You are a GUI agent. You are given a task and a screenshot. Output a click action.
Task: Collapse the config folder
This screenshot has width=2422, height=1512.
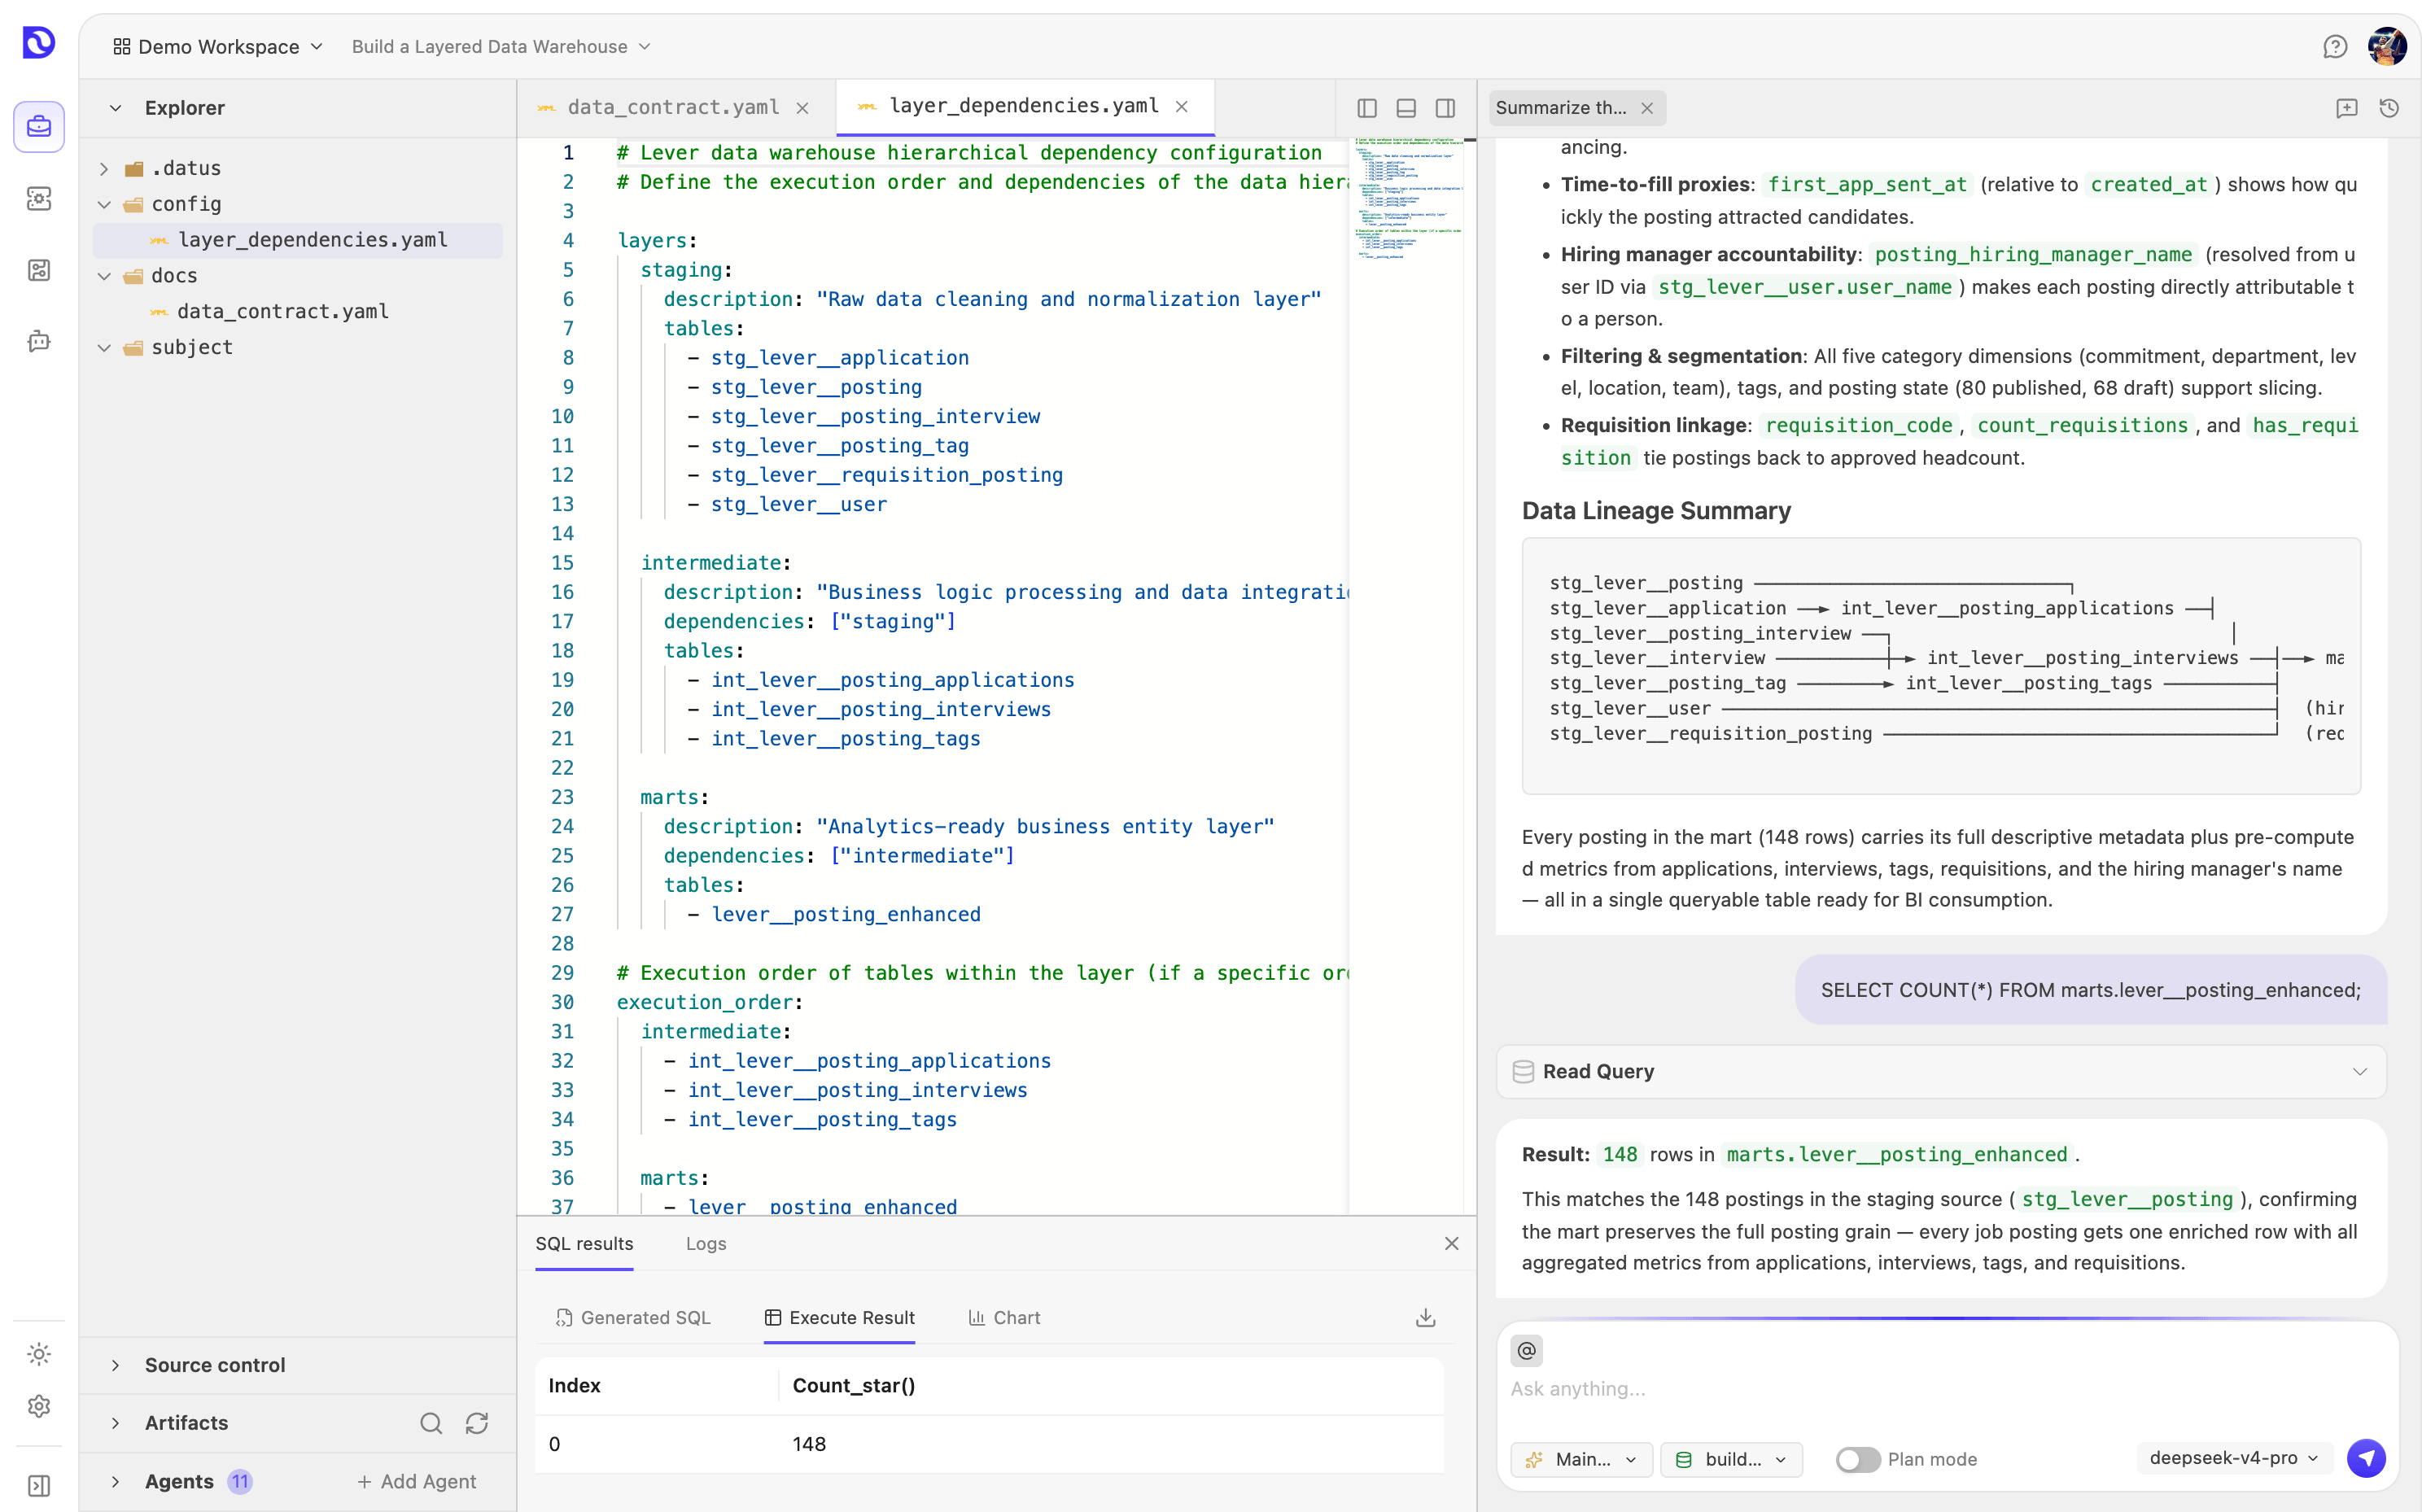click(104, 205)
